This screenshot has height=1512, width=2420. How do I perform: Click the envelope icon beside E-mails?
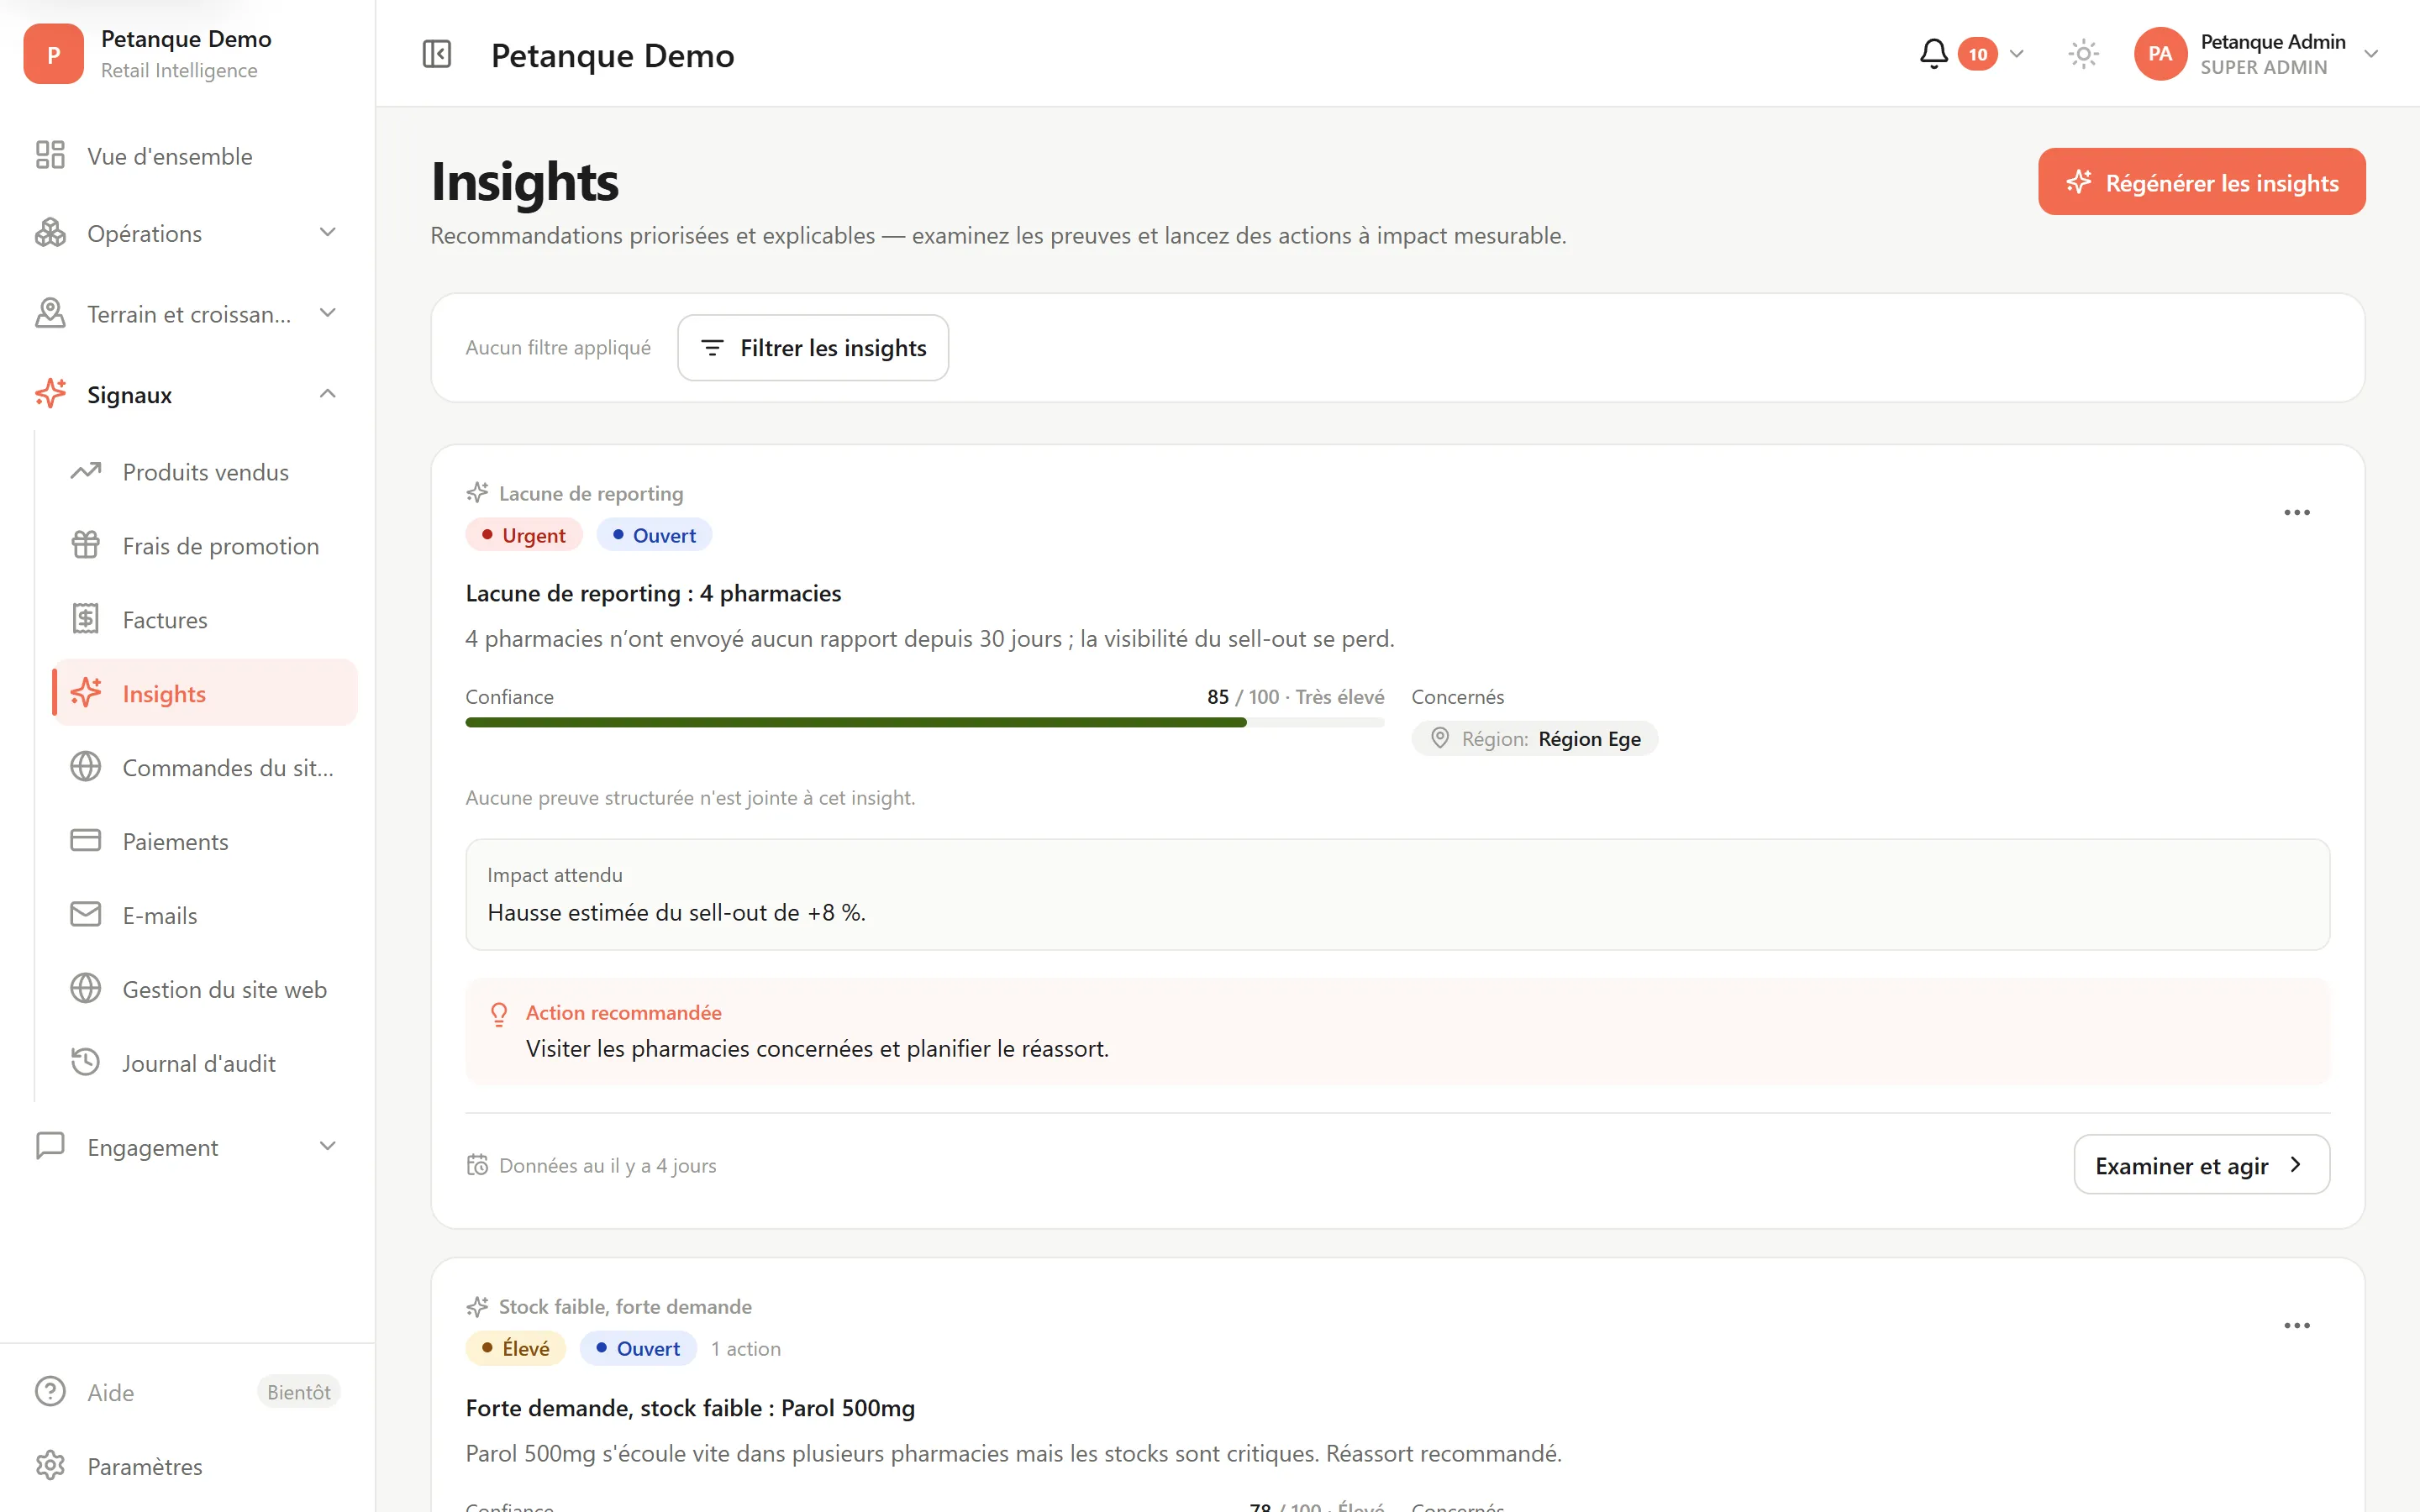(86, 915)
